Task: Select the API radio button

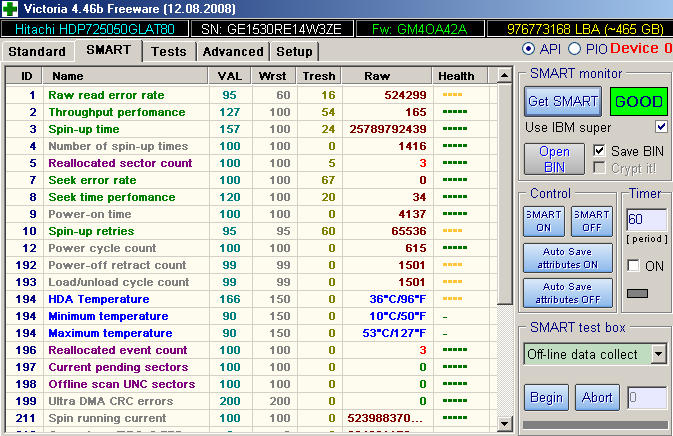Action: click(x=528, y=49)
